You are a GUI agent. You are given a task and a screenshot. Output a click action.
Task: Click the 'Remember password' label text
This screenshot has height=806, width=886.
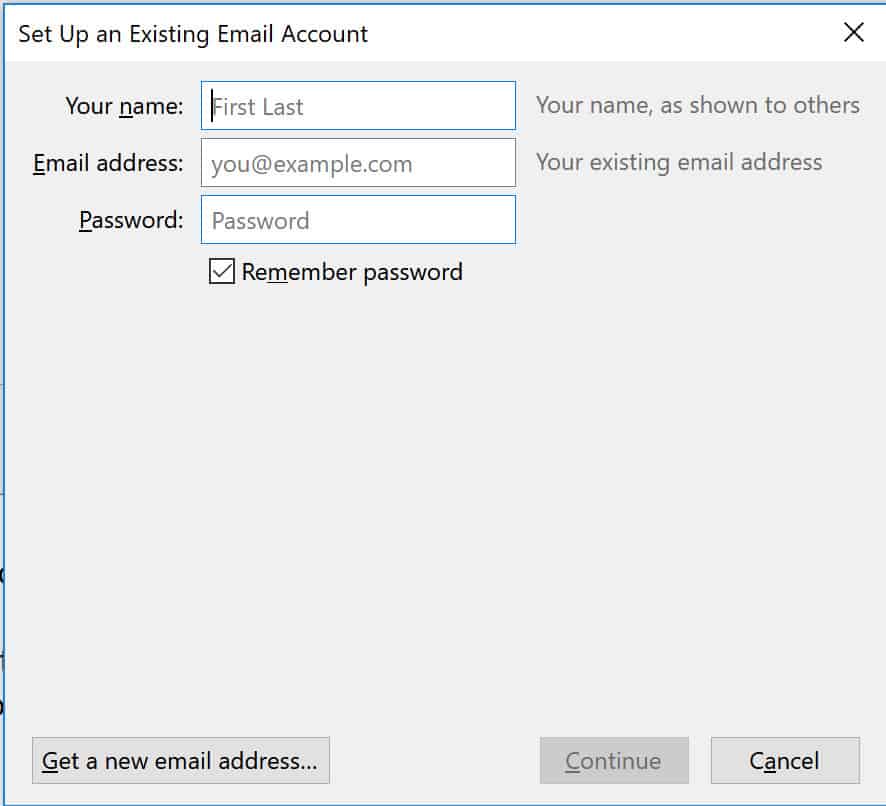pyautogui.click(x=351, y=272)
